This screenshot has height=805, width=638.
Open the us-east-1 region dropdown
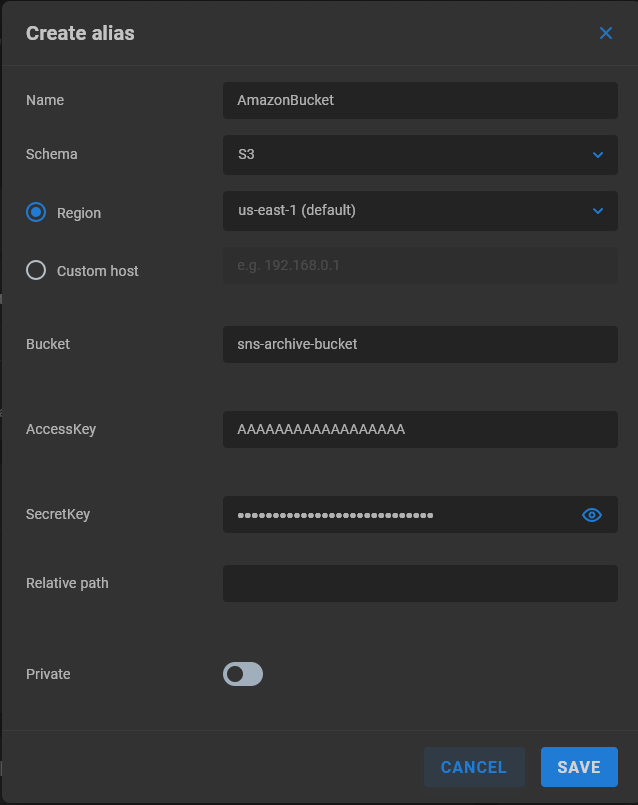(x=420, y=211)
